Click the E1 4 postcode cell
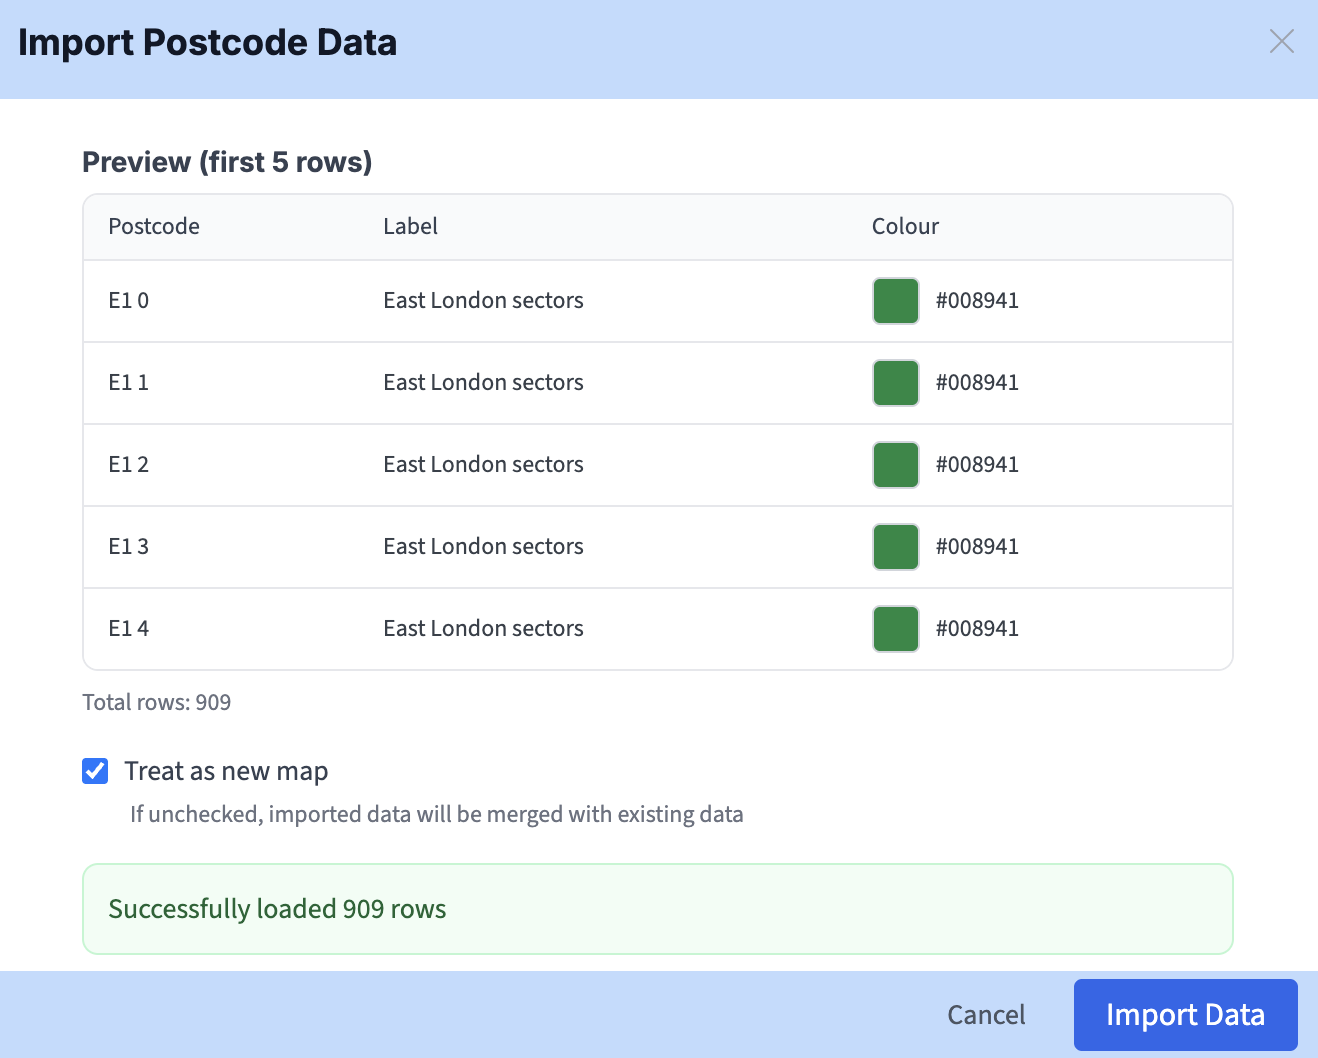Viewport: 1318px width, 1058px height. pyautogui.click(x=129, y=629)
